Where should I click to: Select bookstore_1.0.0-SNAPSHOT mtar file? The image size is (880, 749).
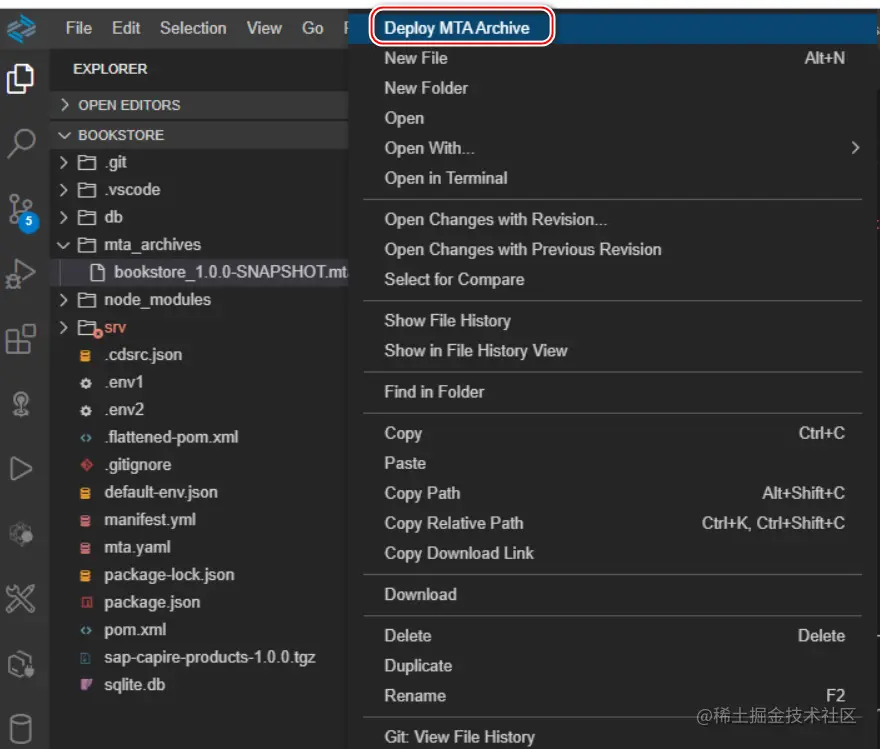point(199,273)
